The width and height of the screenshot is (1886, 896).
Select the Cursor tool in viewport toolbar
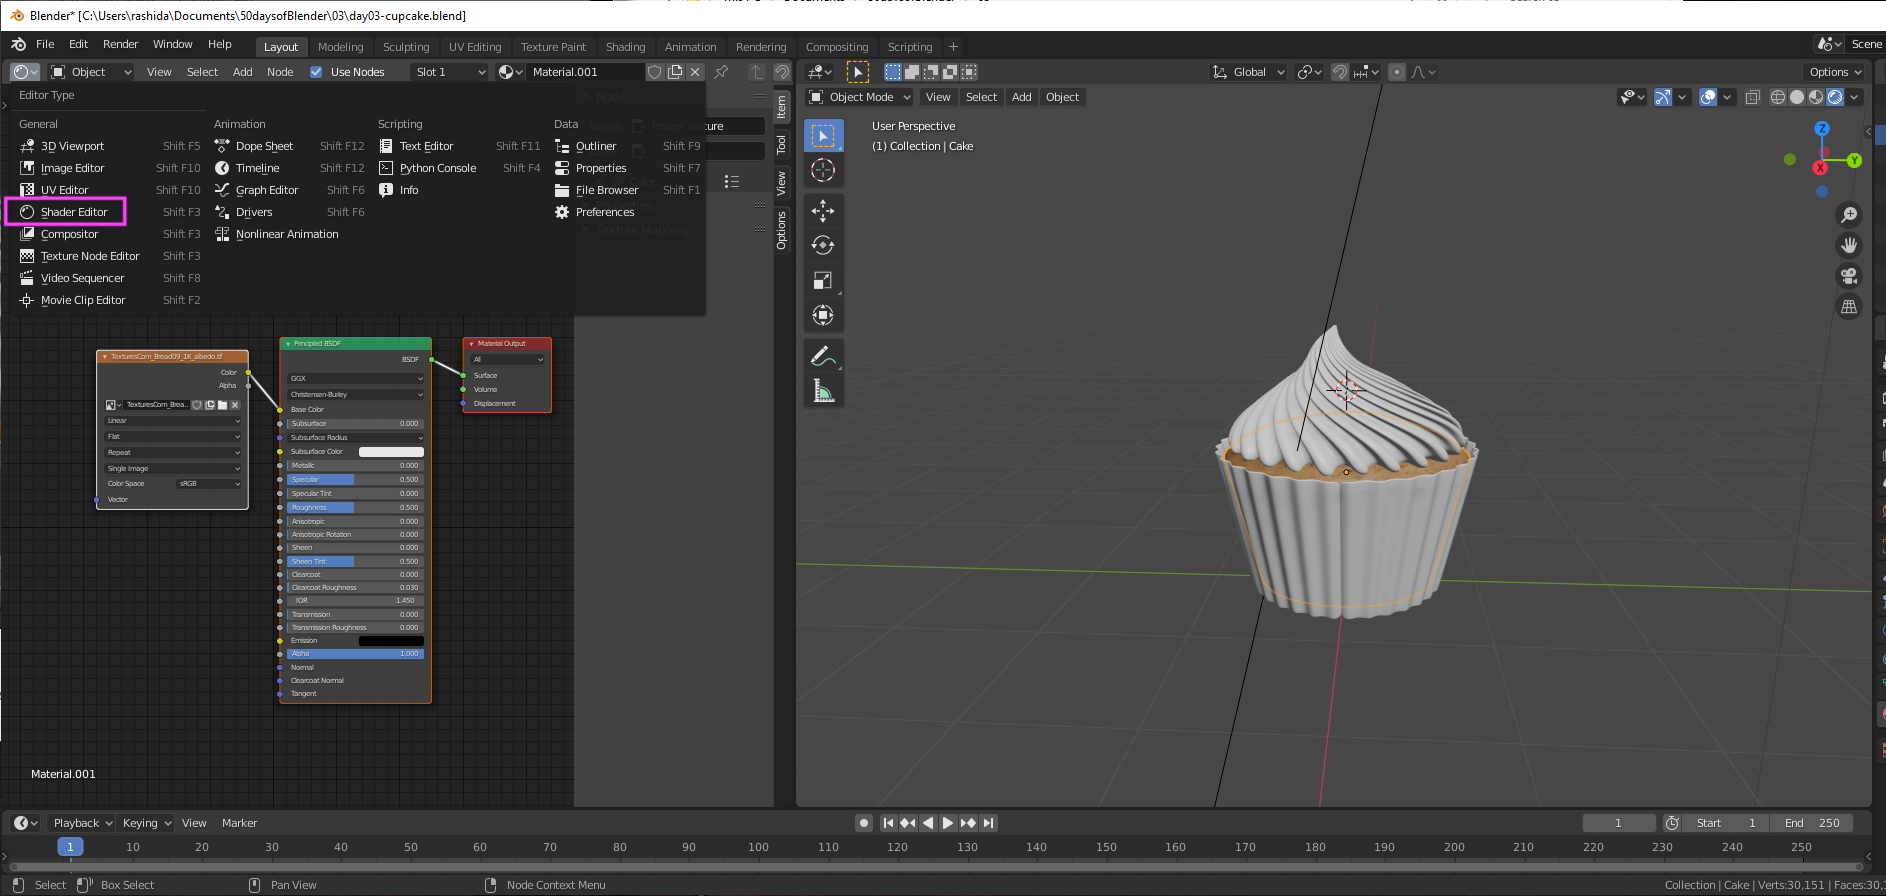[823, 170]
